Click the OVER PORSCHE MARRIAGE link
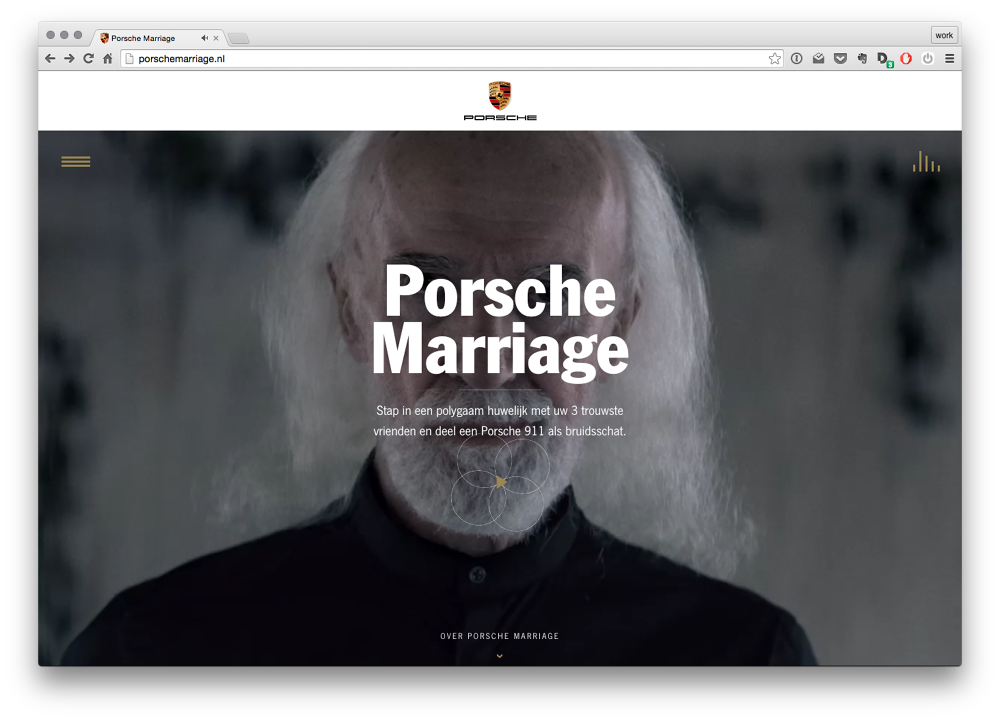 pos(499,635)
